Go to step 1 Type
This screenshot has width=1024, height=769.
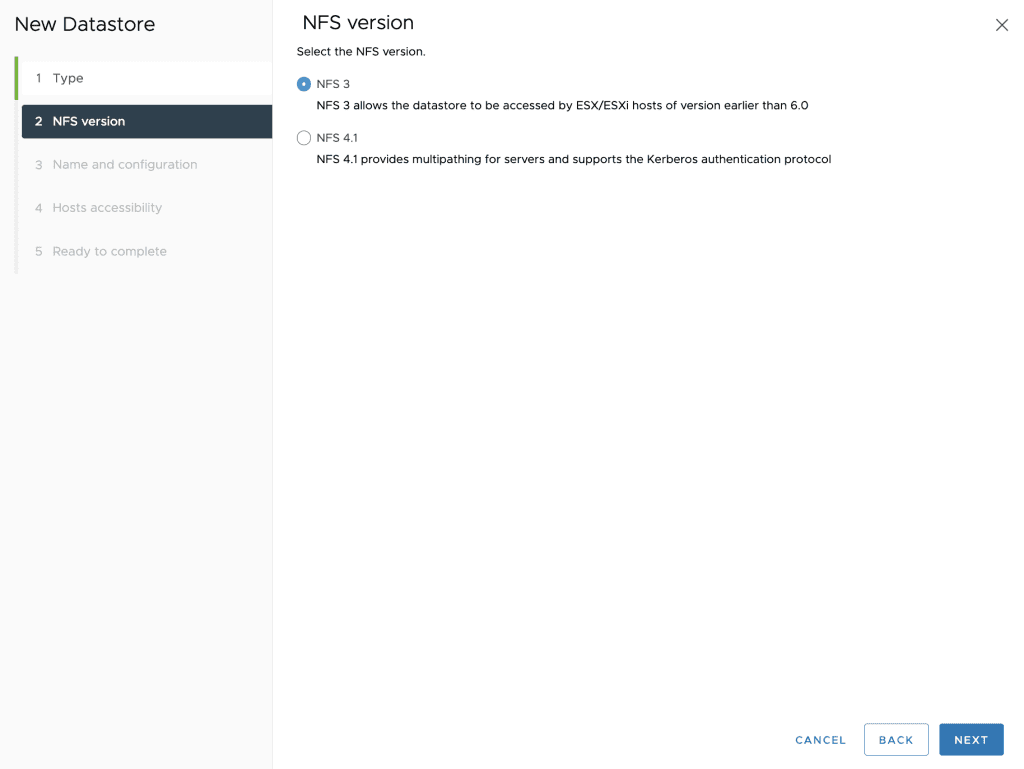pyautogui.click(x=147, y=78)
